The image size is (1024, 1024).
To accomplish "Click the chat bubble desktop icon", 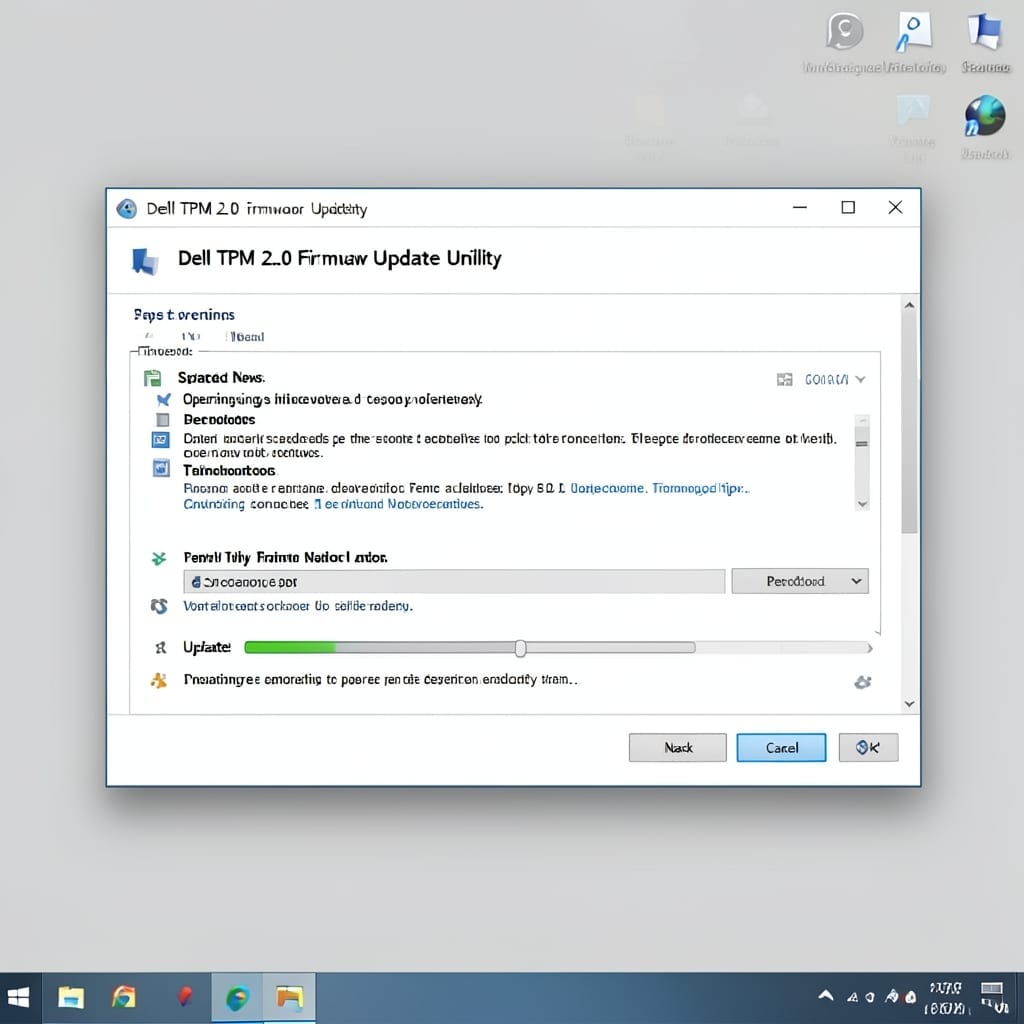I will pos(844,31).
